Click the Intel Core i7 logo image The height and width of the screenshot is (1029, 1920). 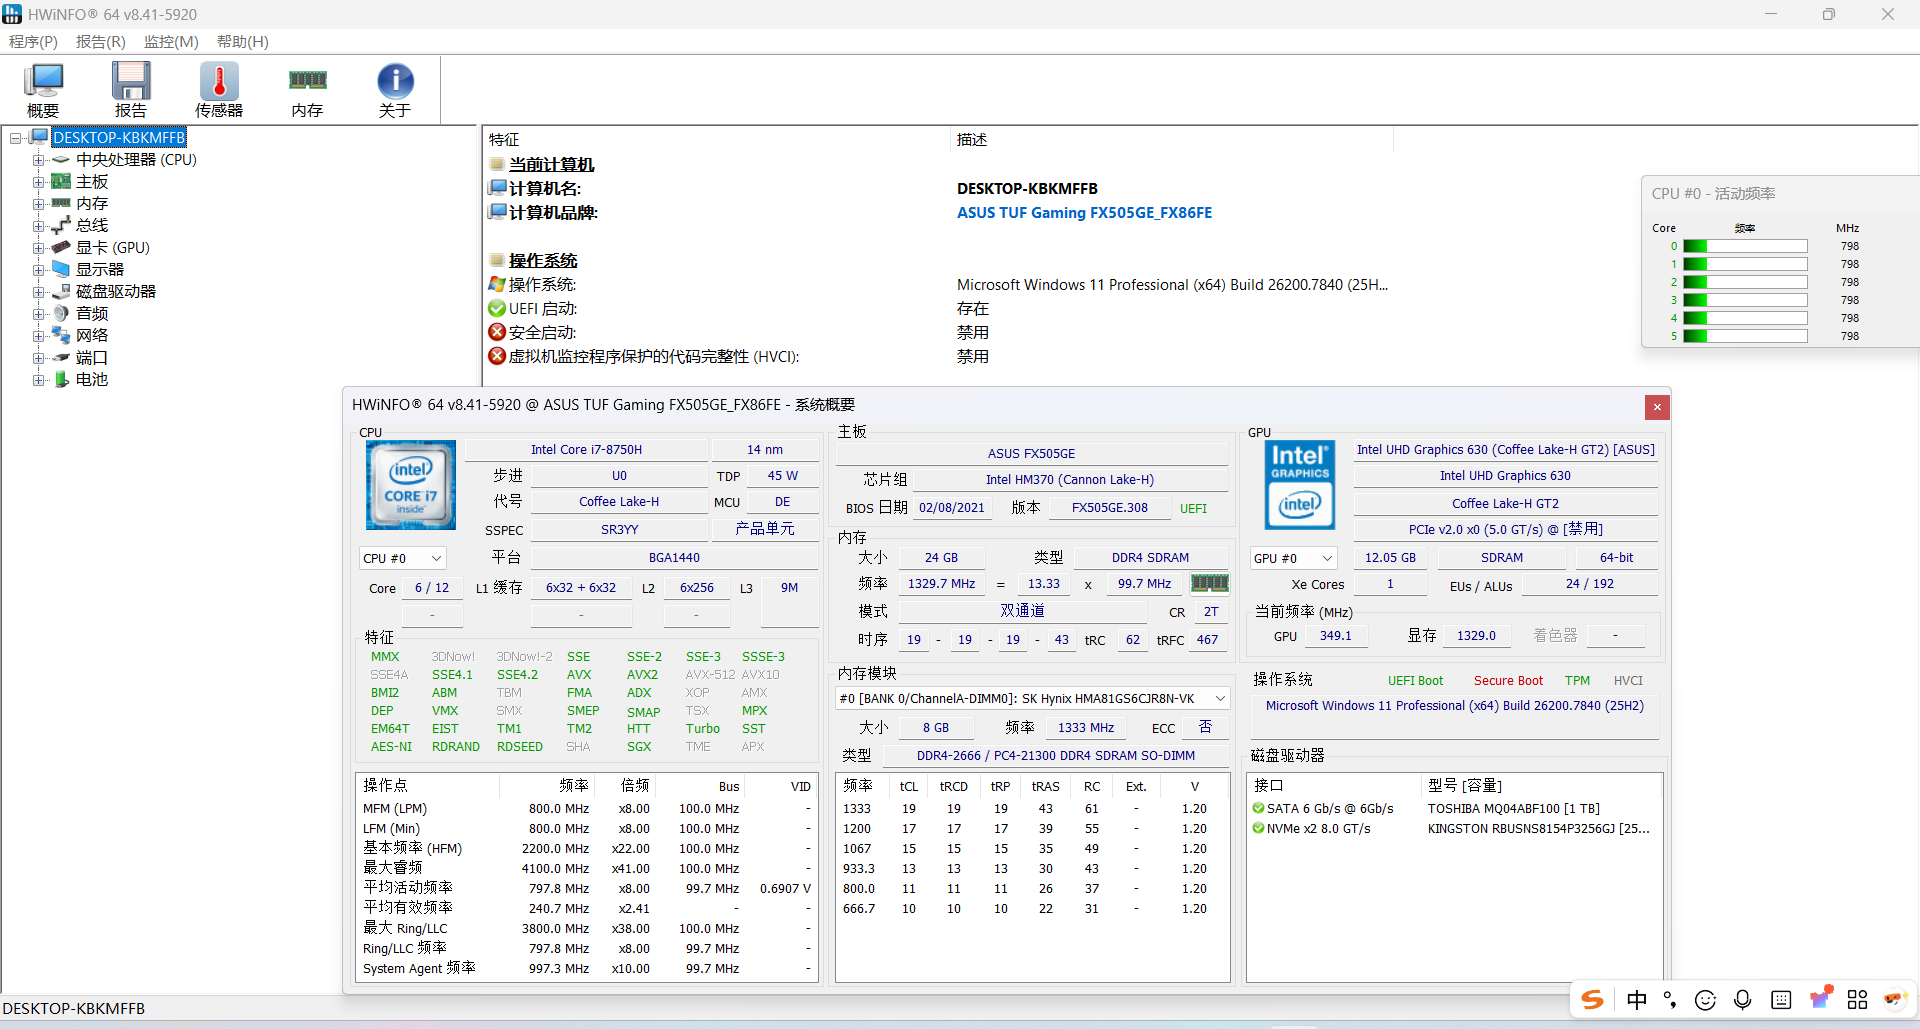click(x=411, y=485)
